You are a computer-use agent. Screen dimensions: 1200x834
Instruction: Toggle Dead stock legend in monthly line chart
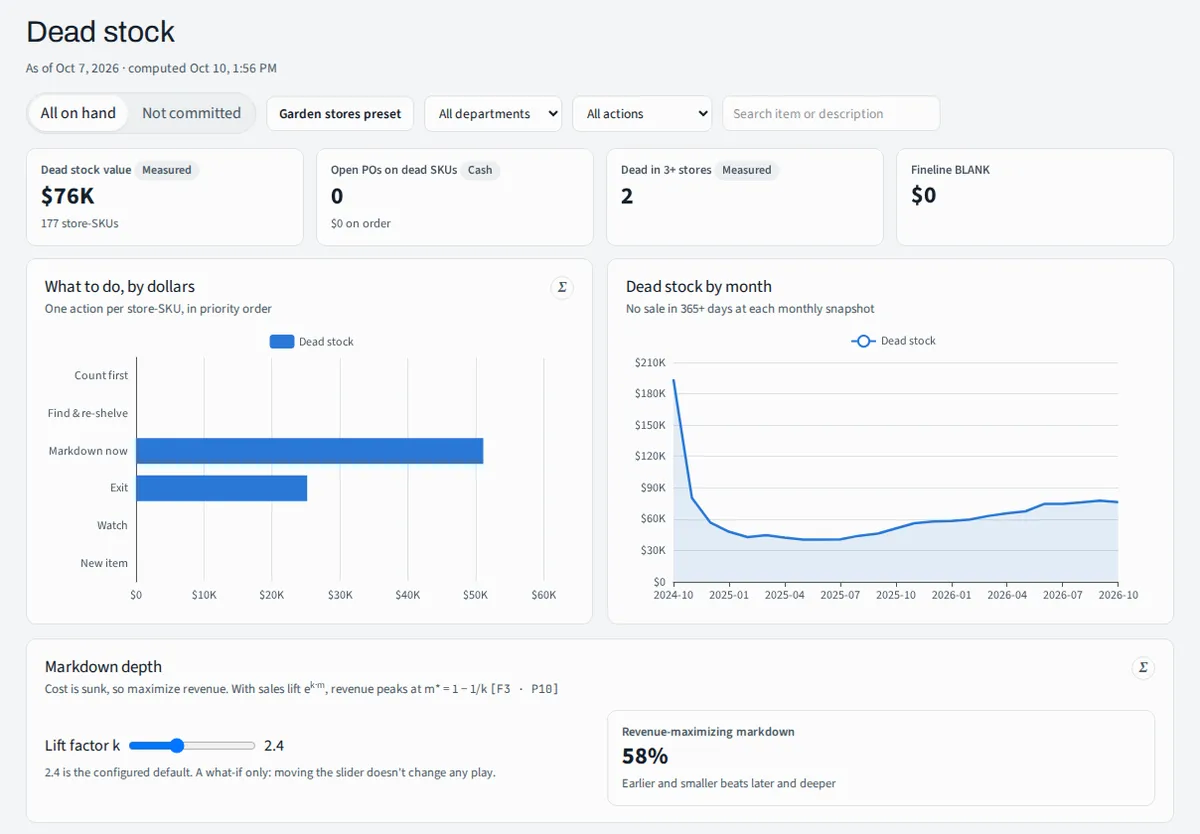[894, 341]
